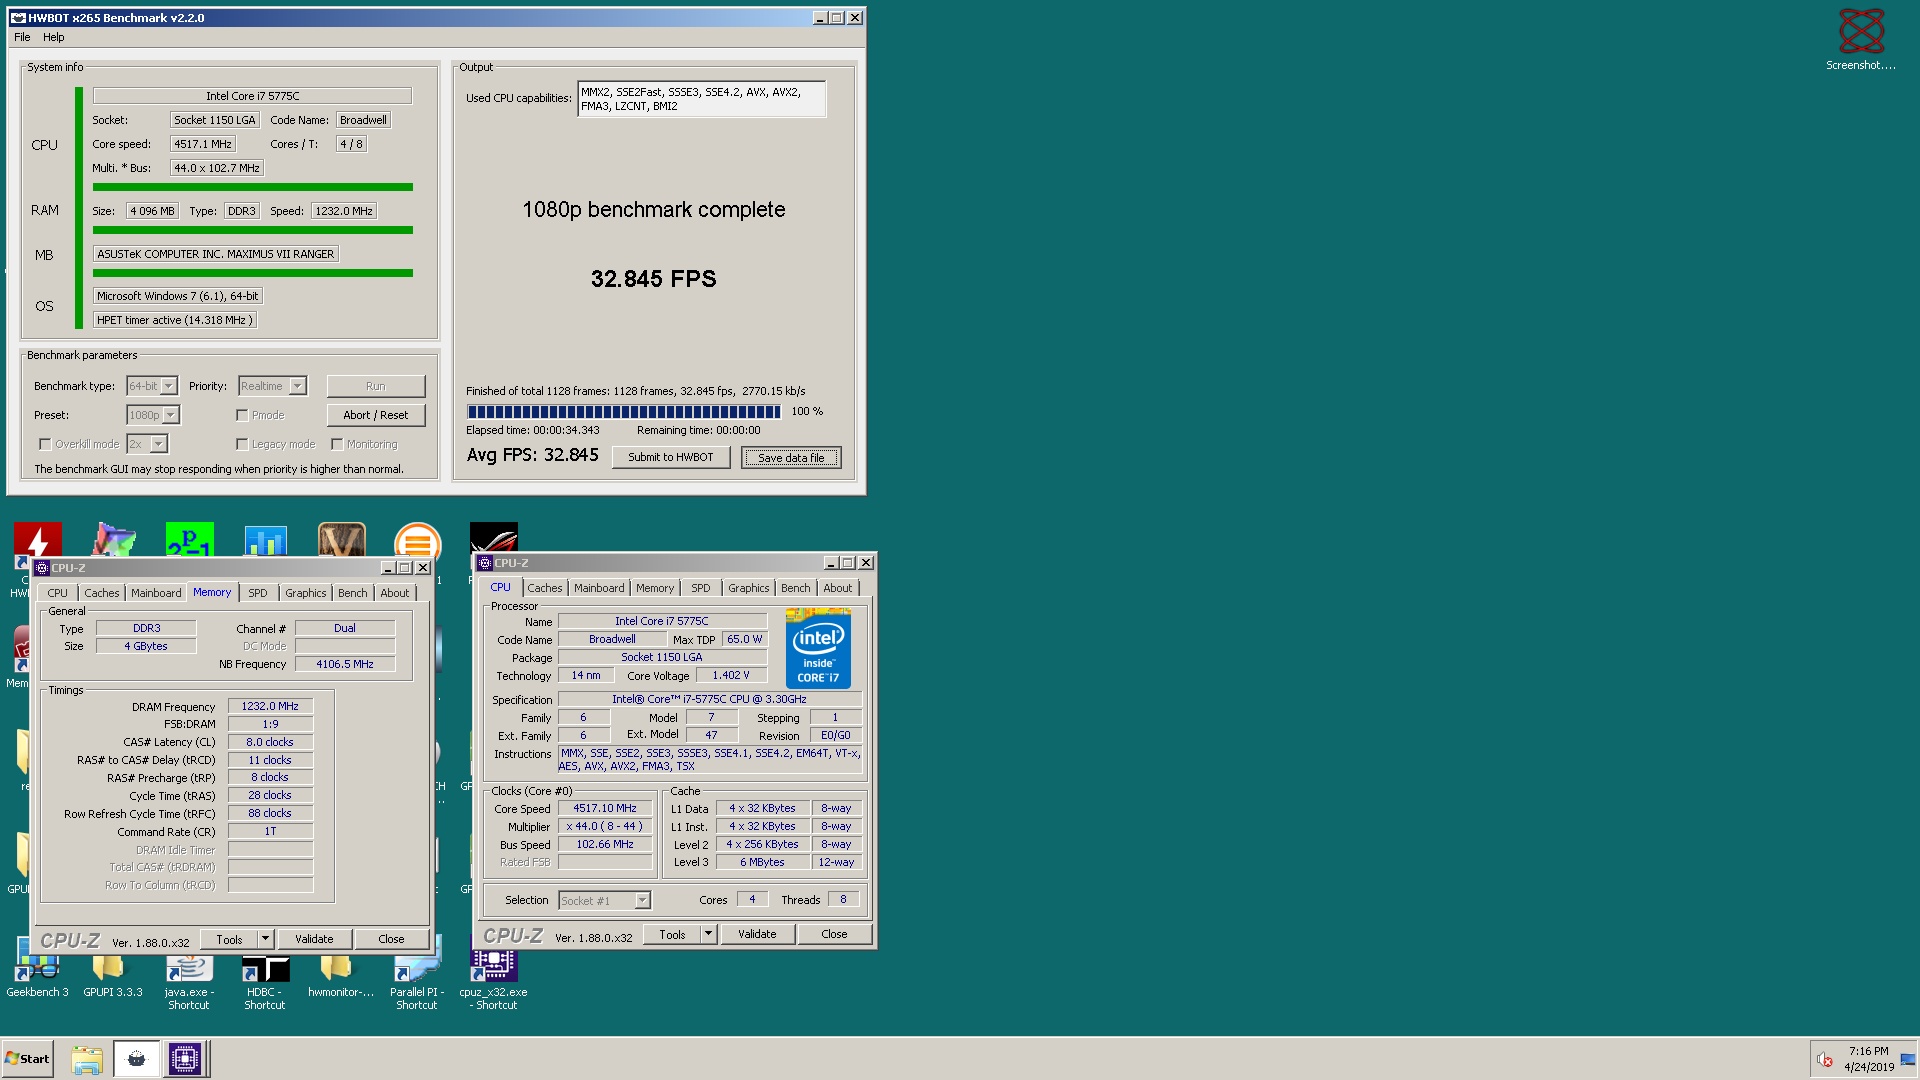Click the DRAM Frequency 1232.0 MHz value
The width and height of the screenshot is (1920, 1080).
(270, 706)
